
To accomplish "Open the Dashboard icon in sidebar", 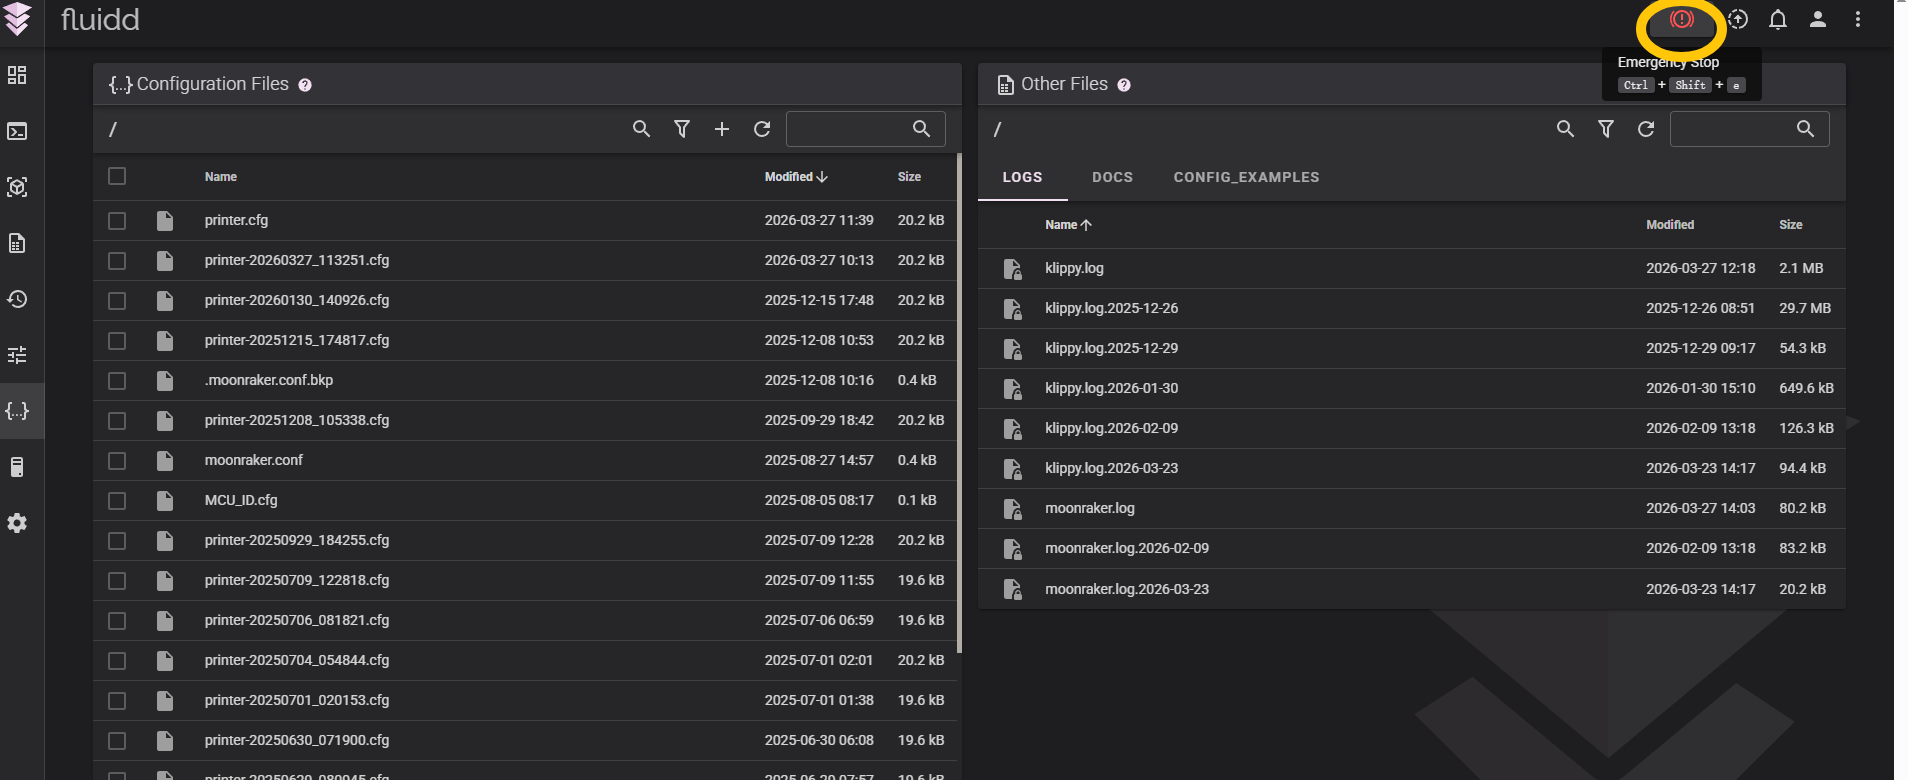I will point(17,75).
